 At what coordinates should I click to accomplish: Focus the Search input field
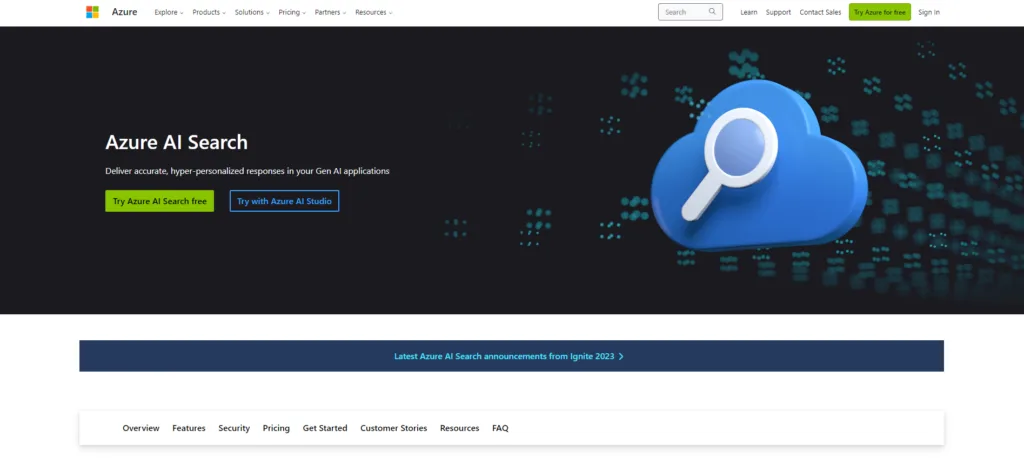(690, 12)
